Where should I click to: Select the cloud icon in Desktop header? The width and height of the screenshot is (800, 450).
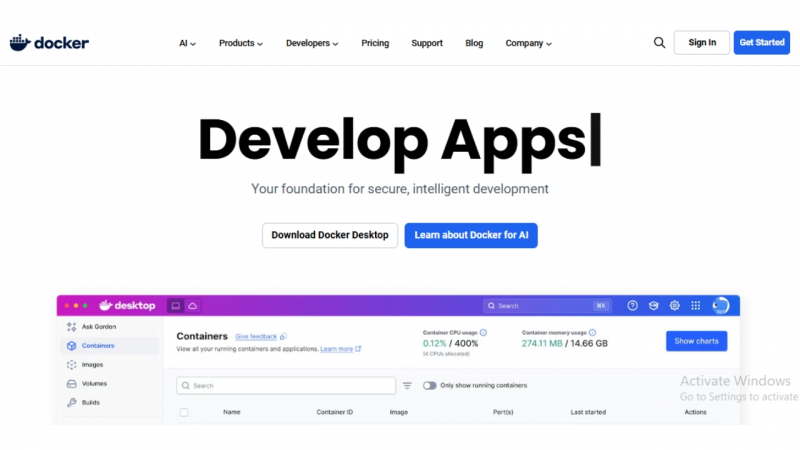coord(192,306)
